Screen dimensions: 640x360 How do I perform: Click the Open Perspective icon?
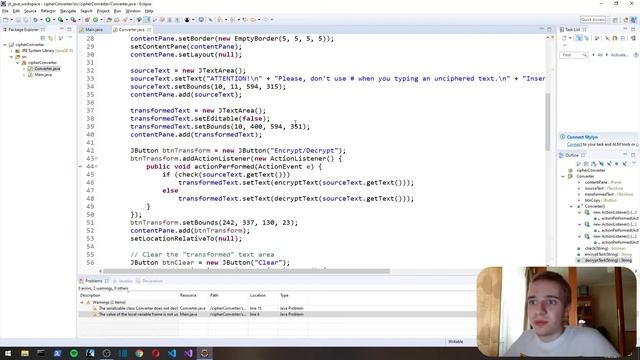point(615,20)
